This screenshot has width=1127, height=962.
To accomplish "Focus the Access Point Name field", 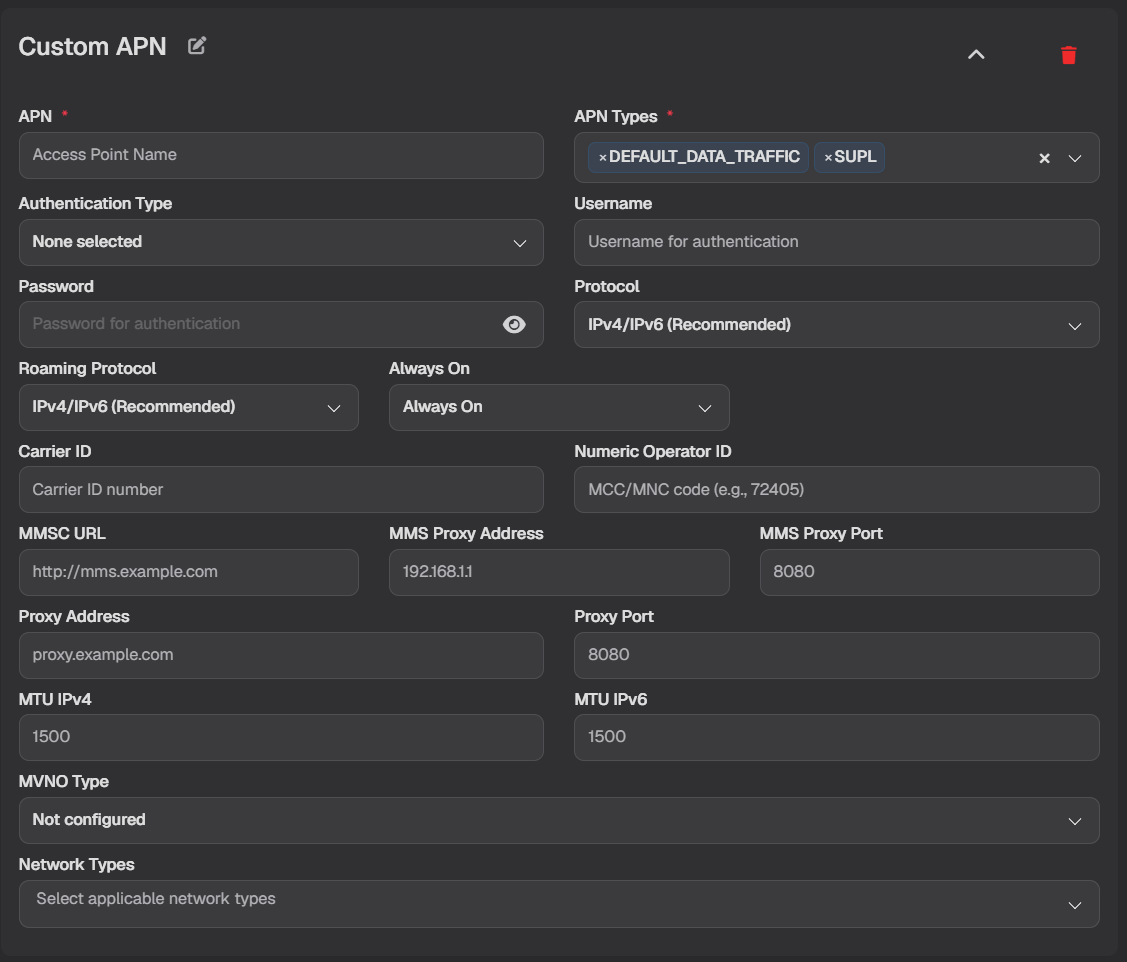I will click(x=281, y=155).
